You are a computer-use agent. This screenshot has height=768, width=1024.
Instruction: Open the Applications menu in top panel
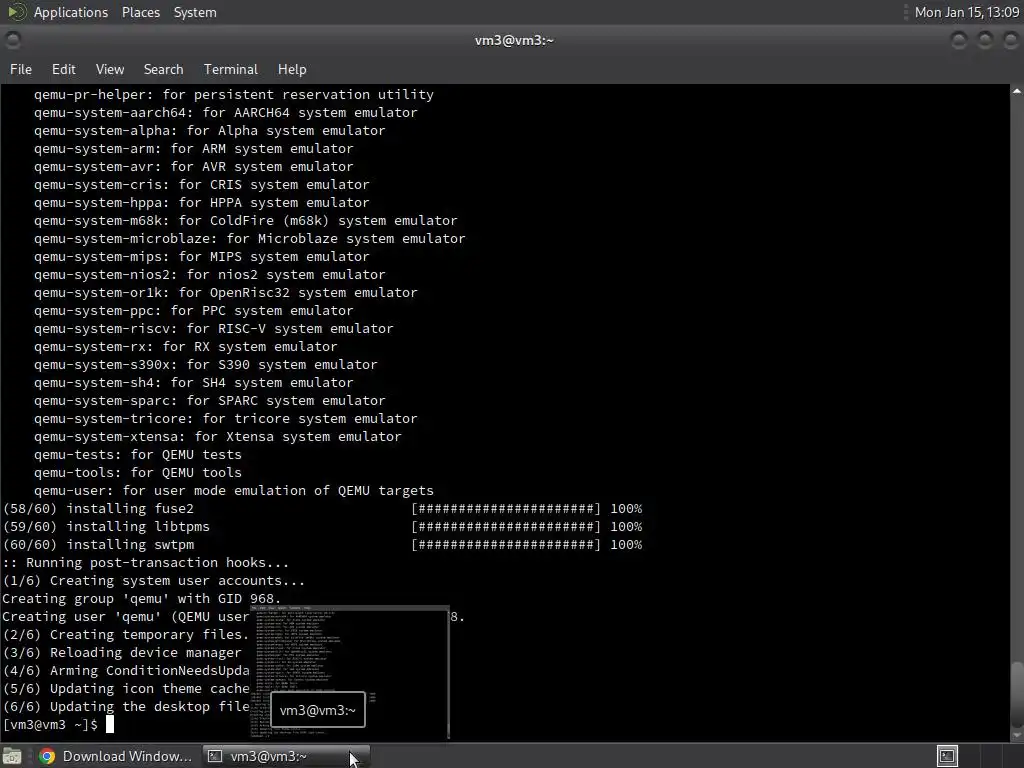(x=71, y=12)
